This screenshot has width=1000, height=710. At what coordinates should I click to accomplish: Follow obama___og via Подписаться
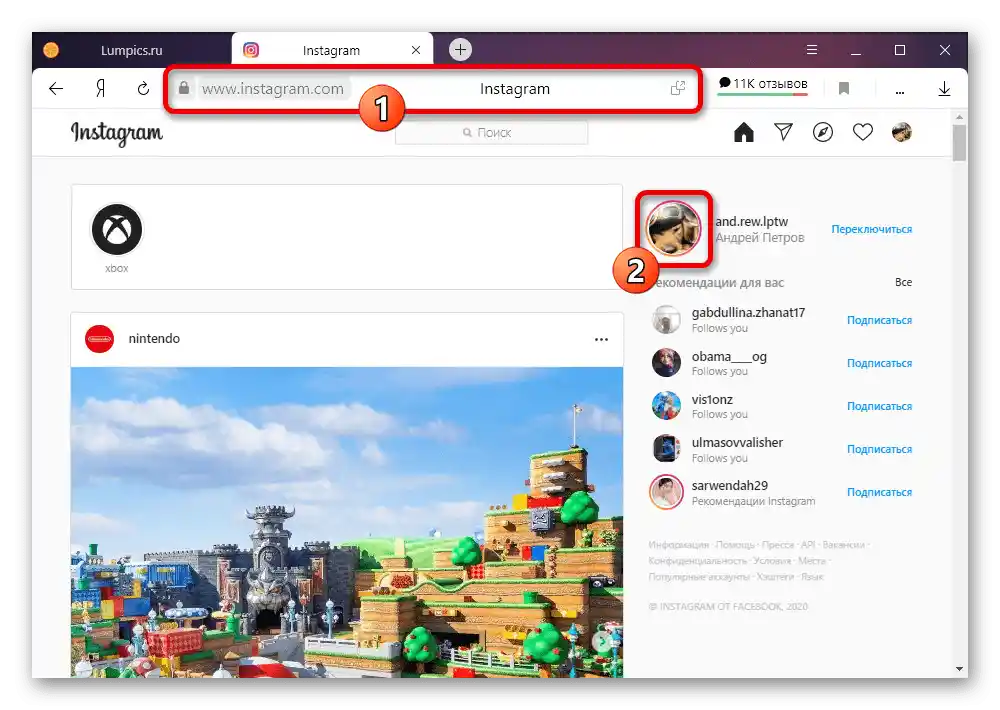(x=879, y=363)
